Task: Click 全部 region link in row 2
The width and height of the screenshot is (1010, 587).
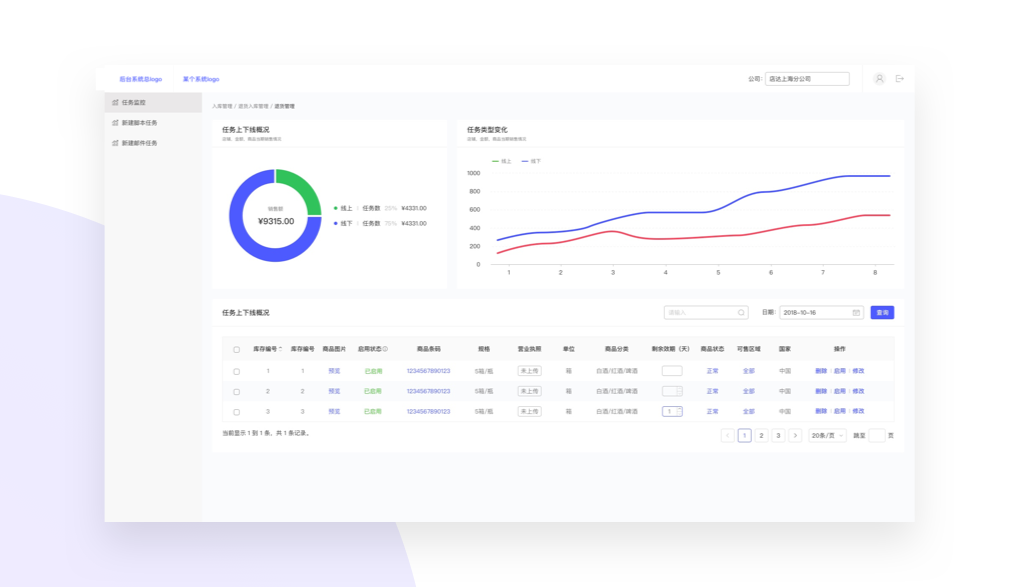Action: click(748, 391)
